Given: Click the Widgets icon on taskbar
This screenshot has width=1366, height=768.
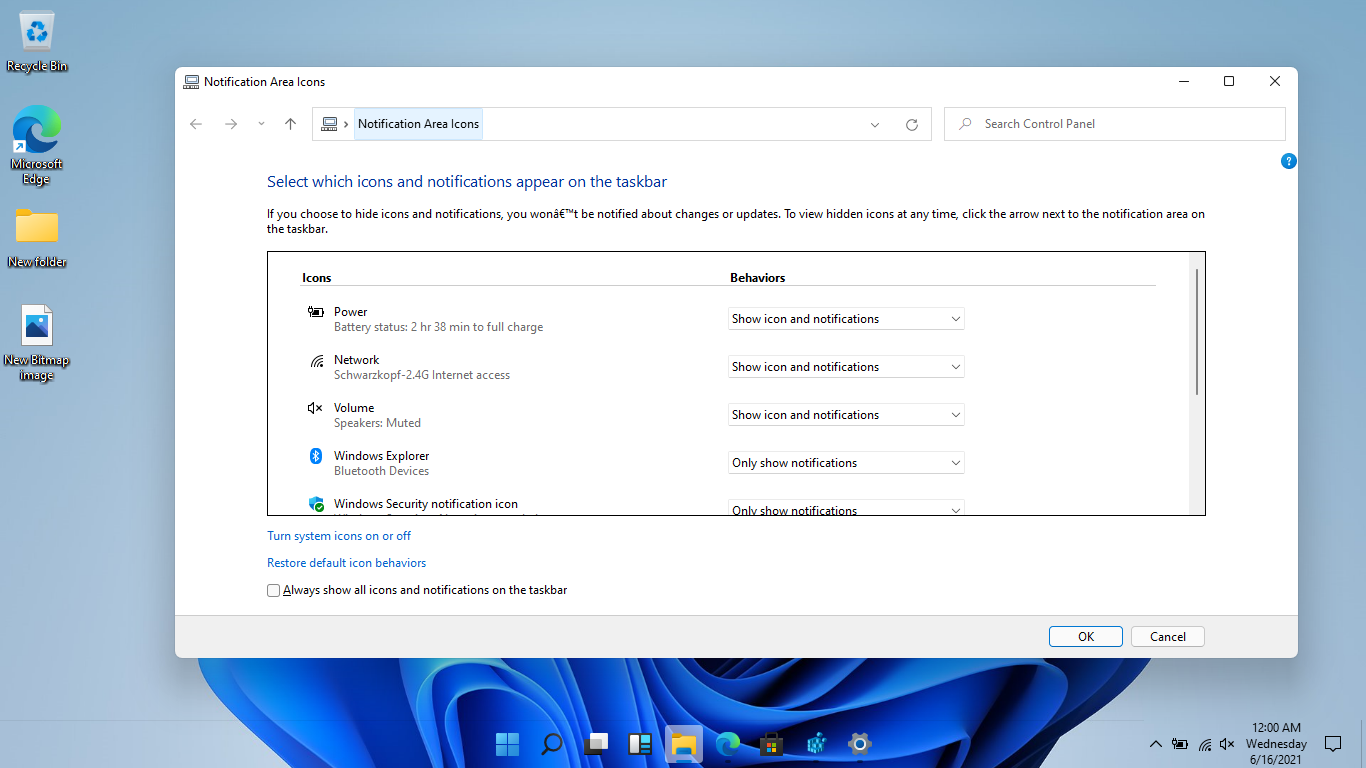Looking at the screenshot, I should tap(639, 744).
